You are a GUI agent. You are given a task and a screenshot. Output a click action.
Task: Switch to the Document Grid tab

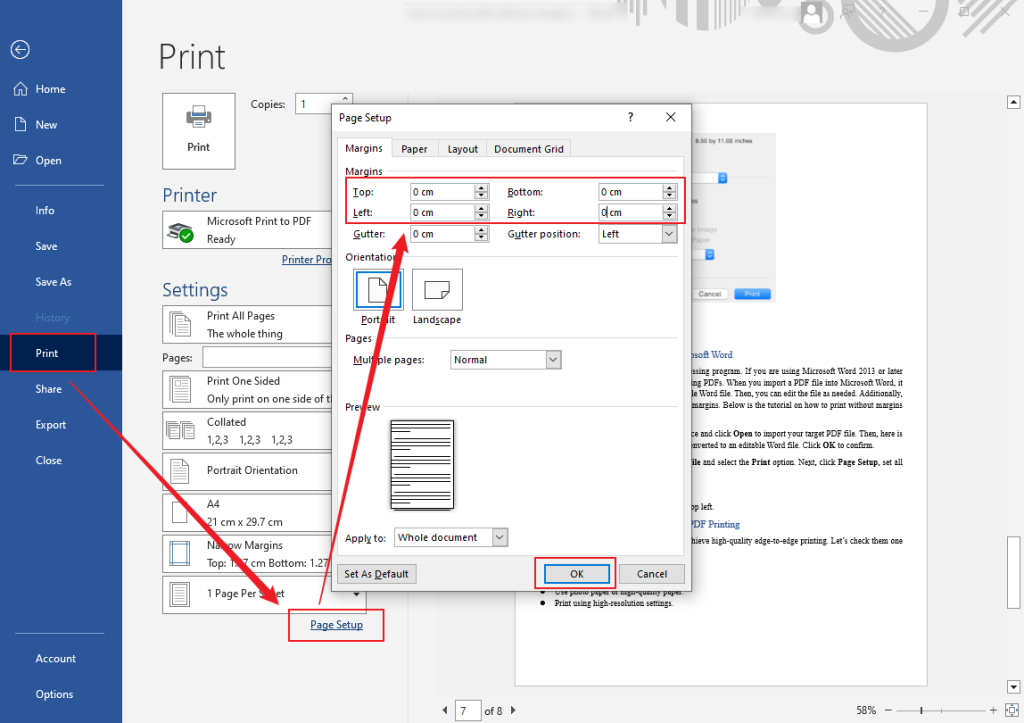pos(528,148)
